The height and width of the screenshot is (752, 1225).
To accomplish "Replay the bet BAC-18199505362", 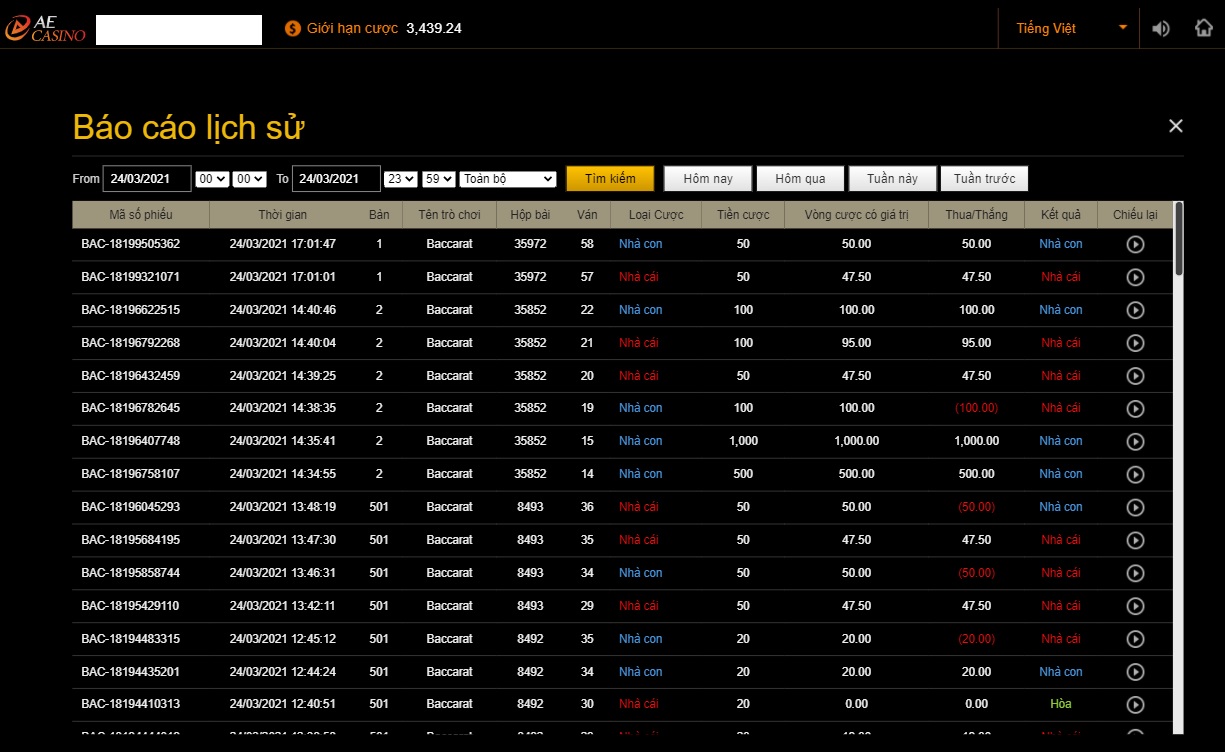I will pos(1135,244).
